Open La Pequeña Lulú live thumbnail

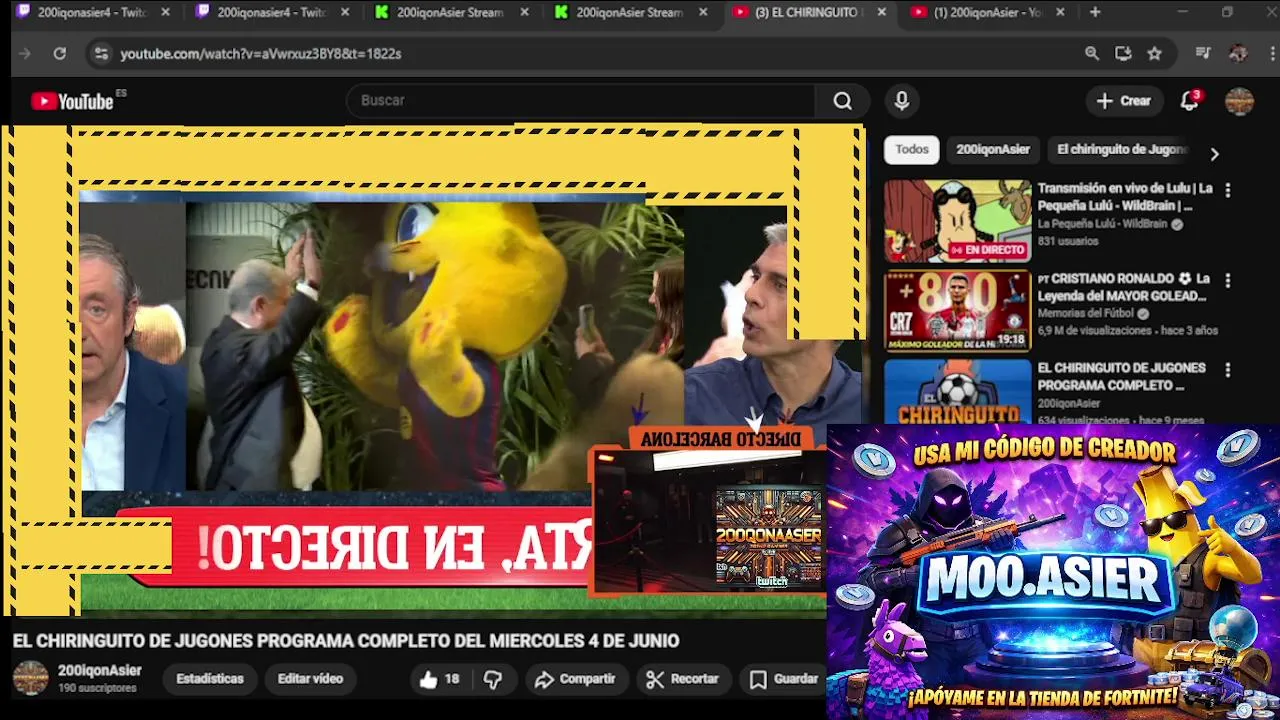957,221
